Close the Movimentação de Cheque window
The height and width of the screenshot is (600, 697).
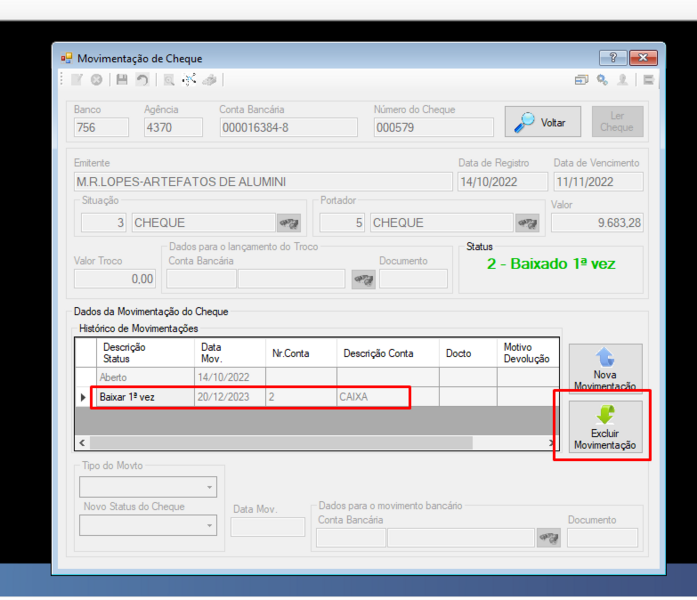click(643, 58)
